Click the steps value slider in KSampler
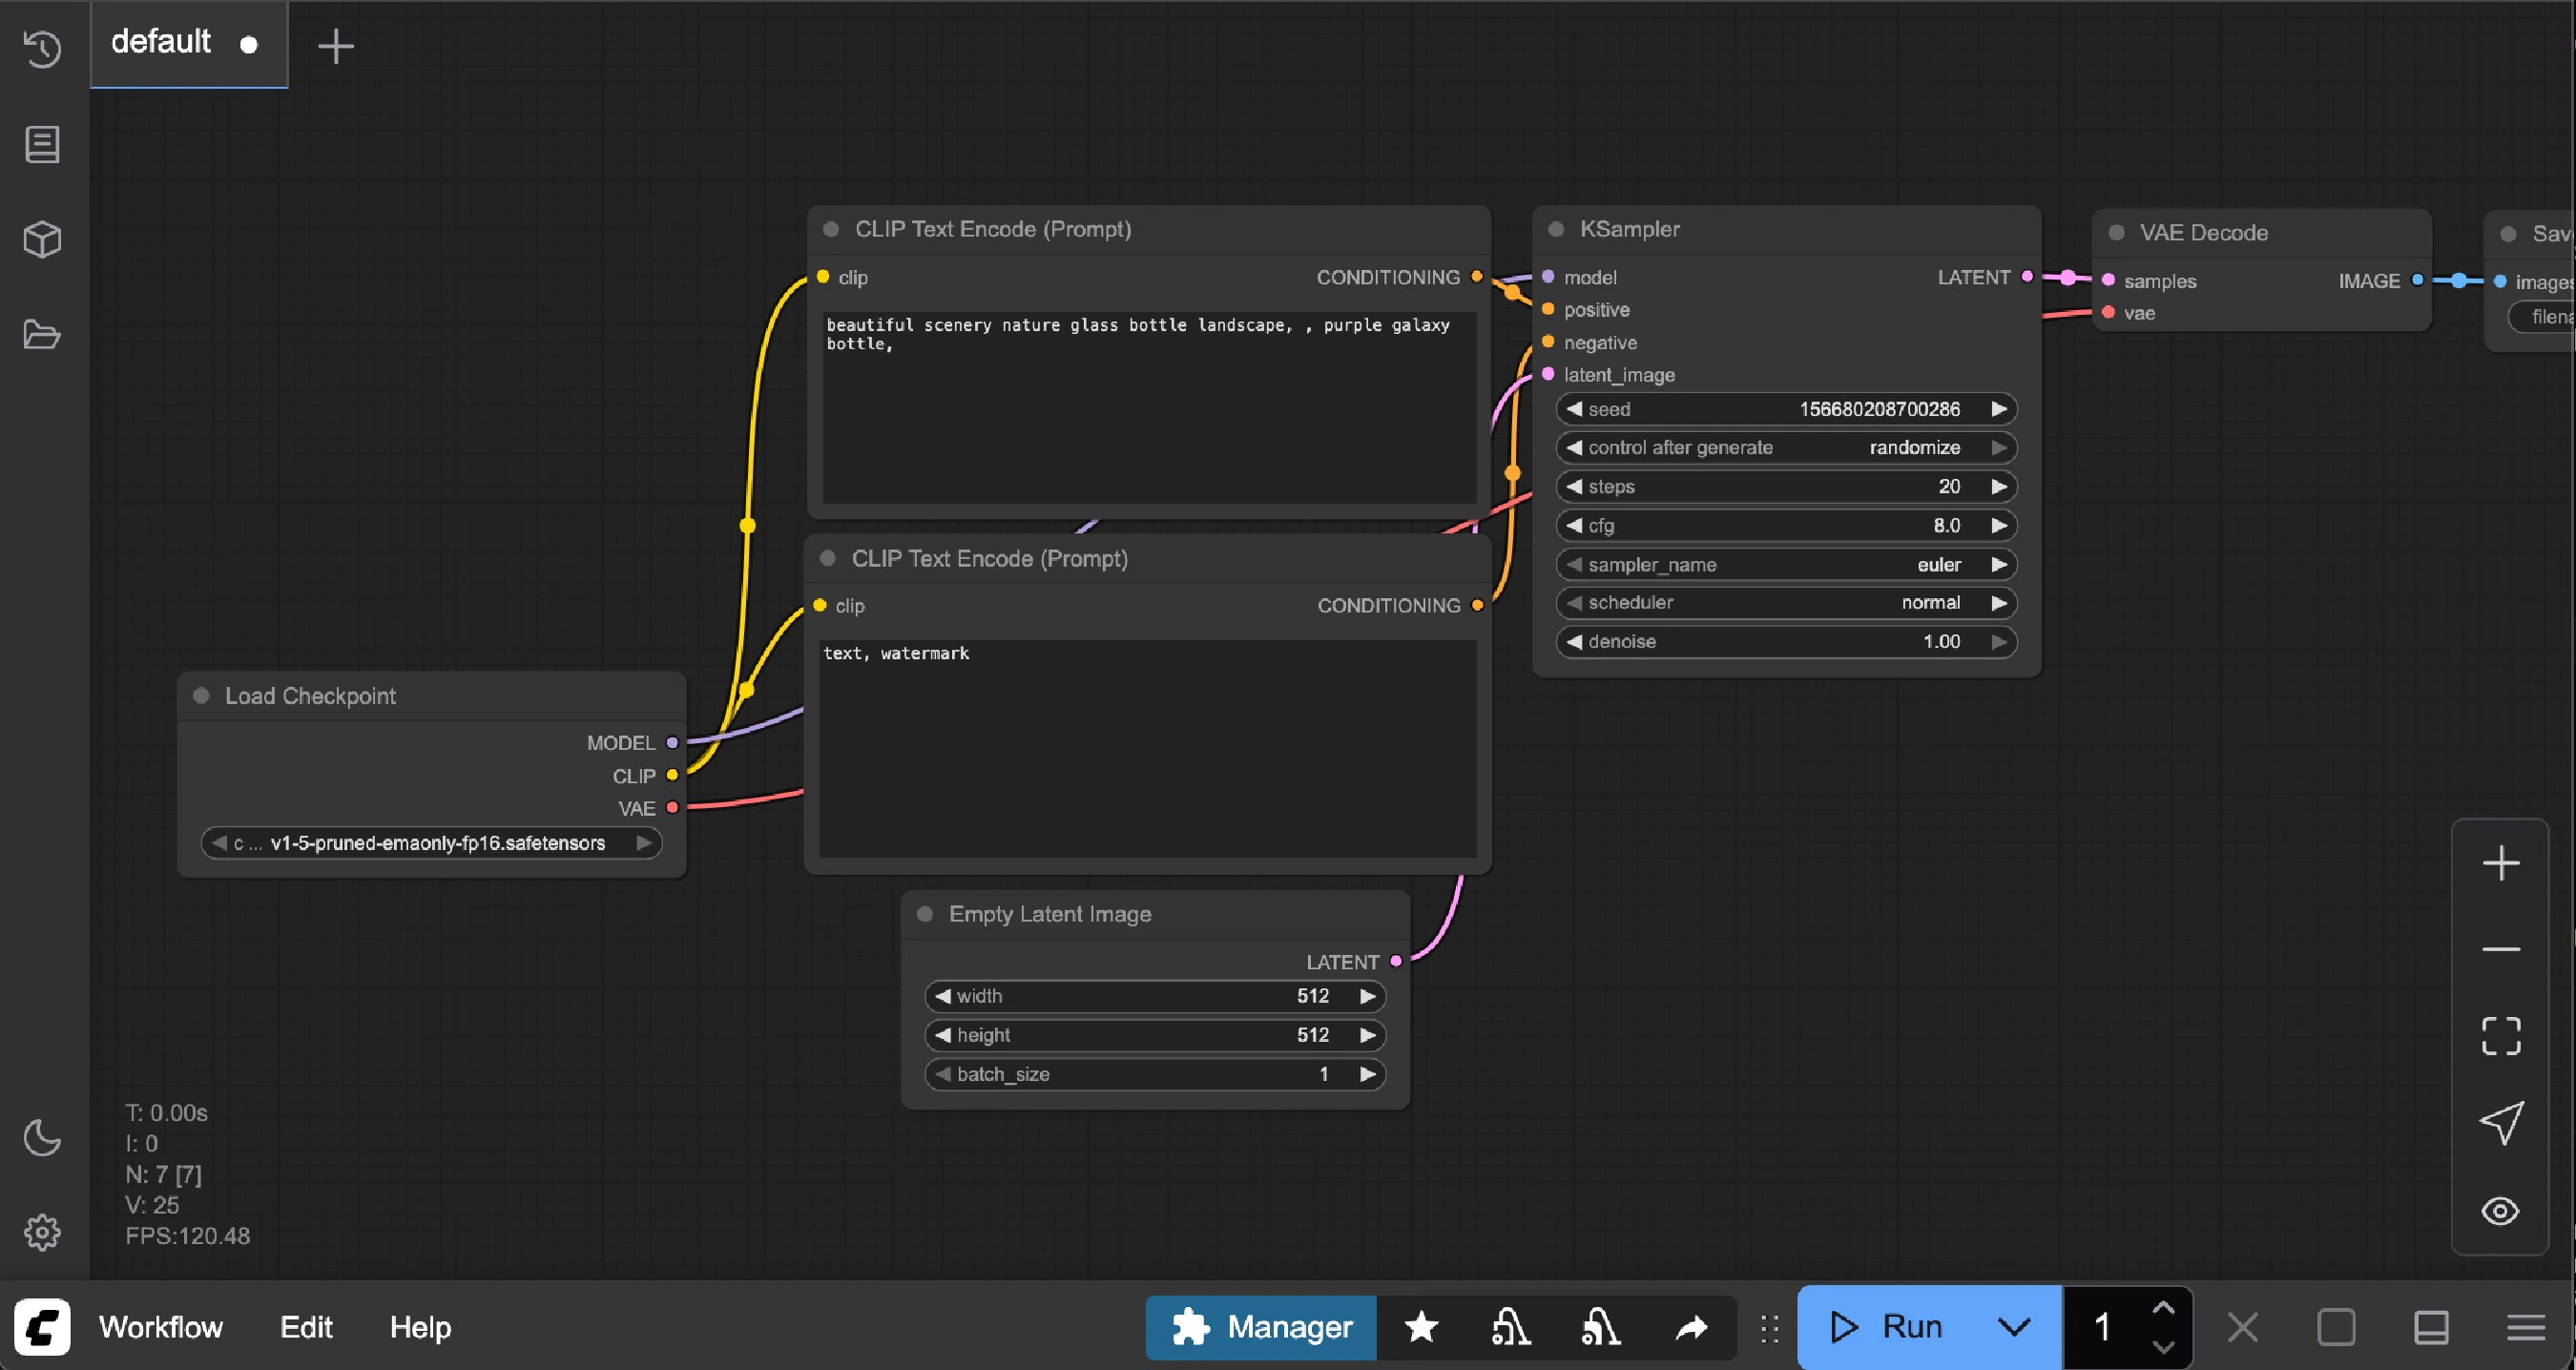Image resolution: width=2576 pixels, height=1370 pixels. (1786, 487)
